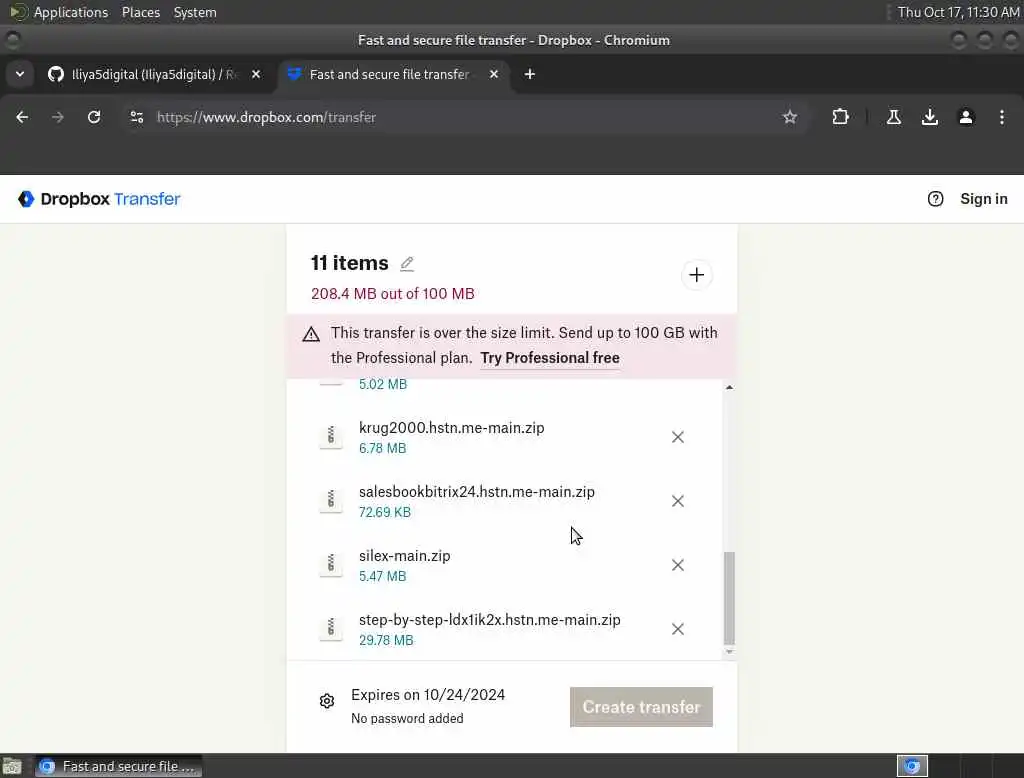Open the browser profile icon

pyautogui.click(x=966, y=117)
